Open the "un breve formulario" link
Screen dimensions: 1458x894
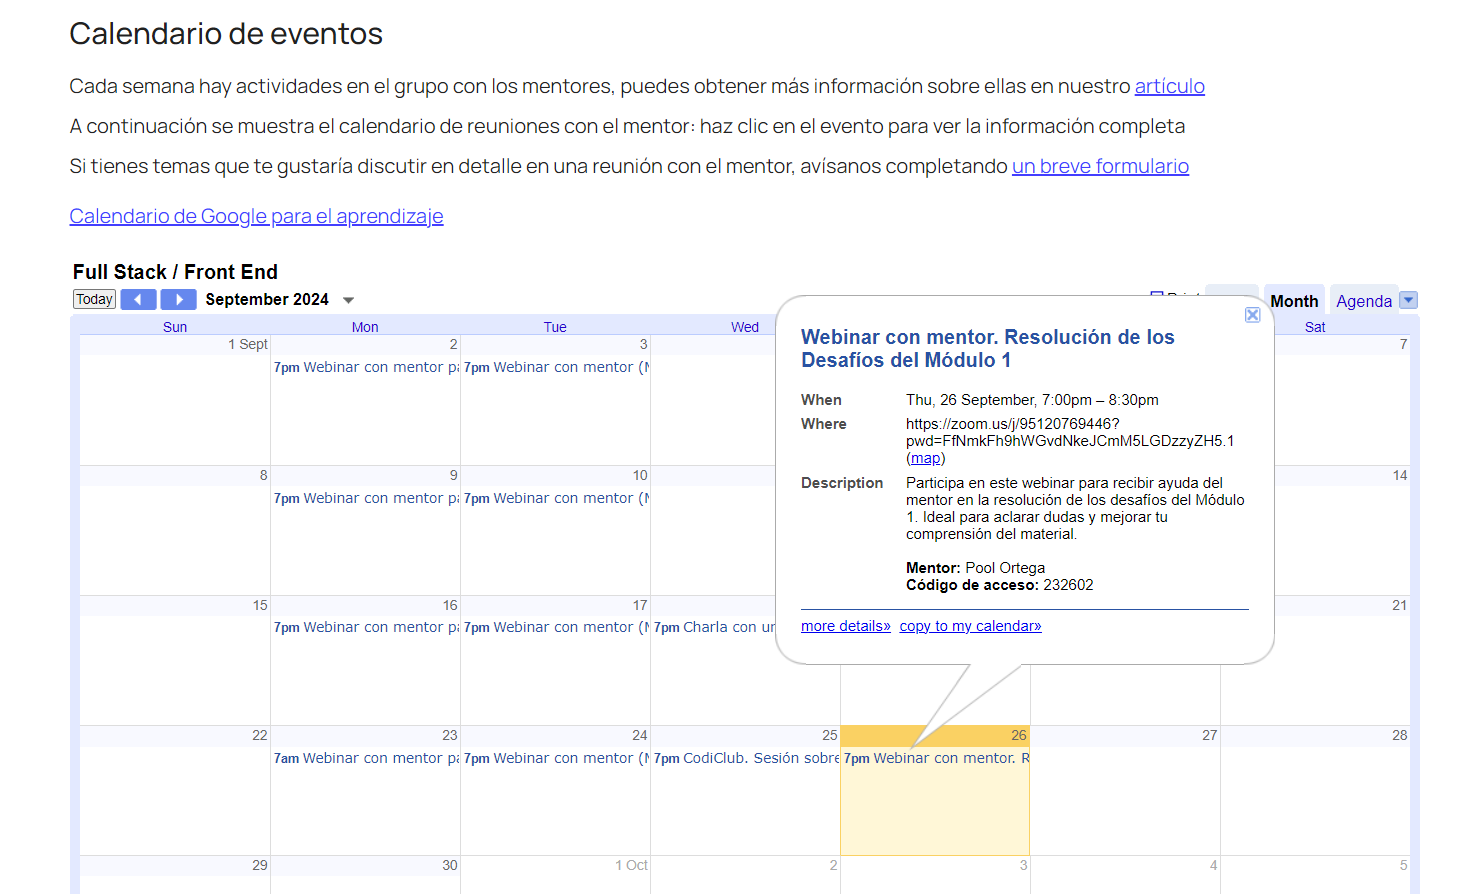[1100, 166]
